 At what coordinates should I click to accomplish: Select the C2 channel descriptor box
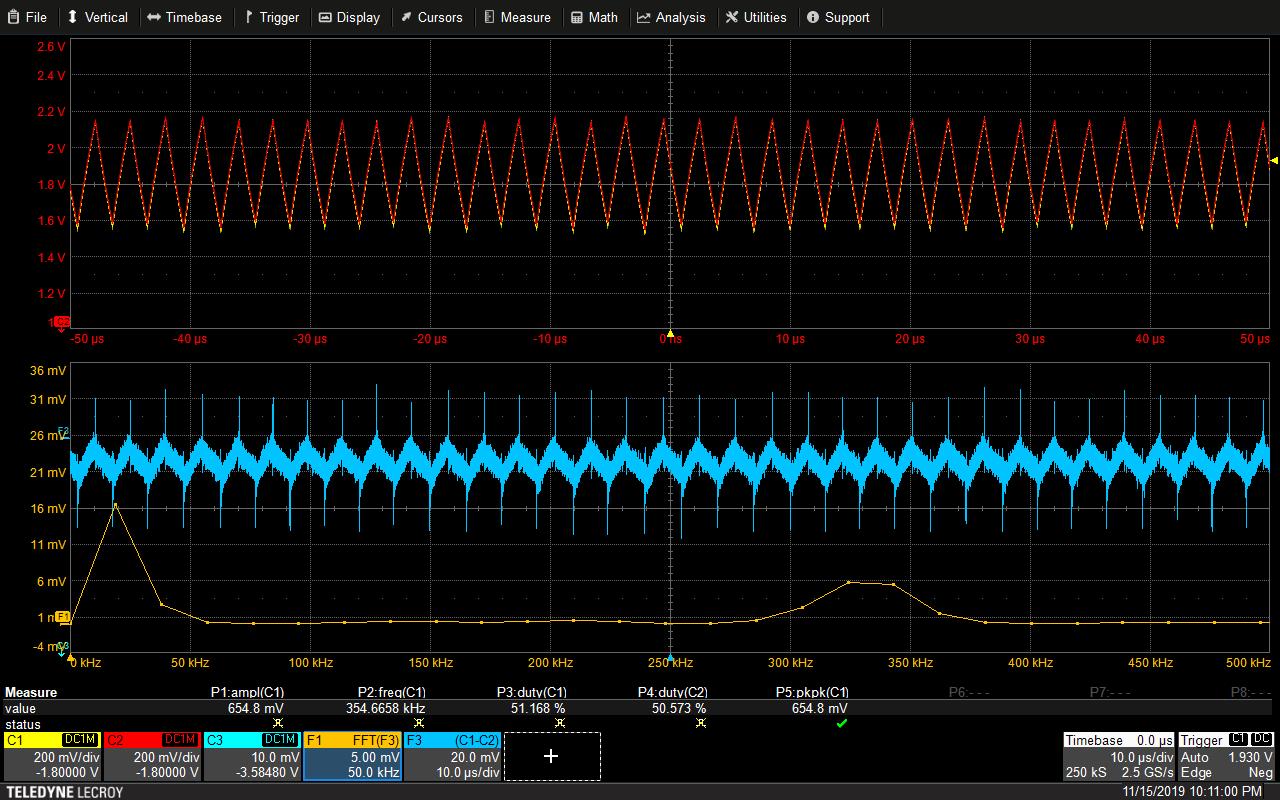click(x=152, y=756)
